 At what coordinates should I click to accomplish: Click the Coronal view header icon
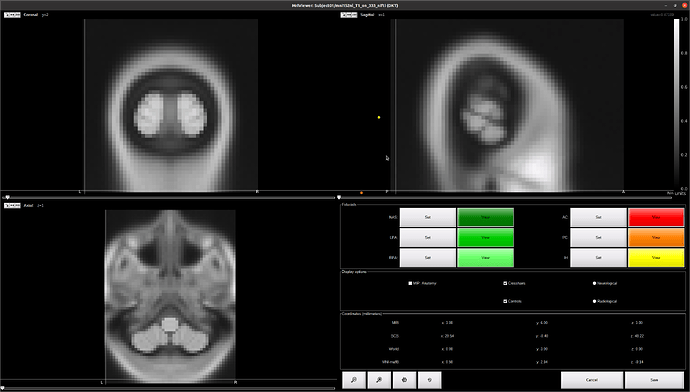pos(12,15)
